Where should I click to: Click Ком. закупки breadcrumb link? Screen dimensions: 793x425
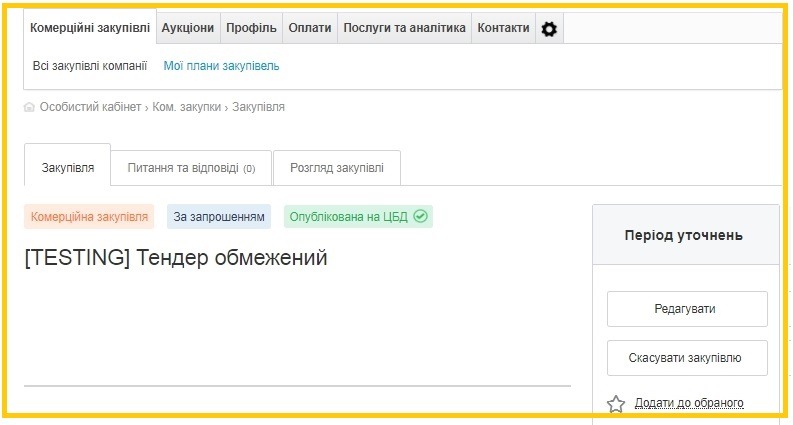186,107
